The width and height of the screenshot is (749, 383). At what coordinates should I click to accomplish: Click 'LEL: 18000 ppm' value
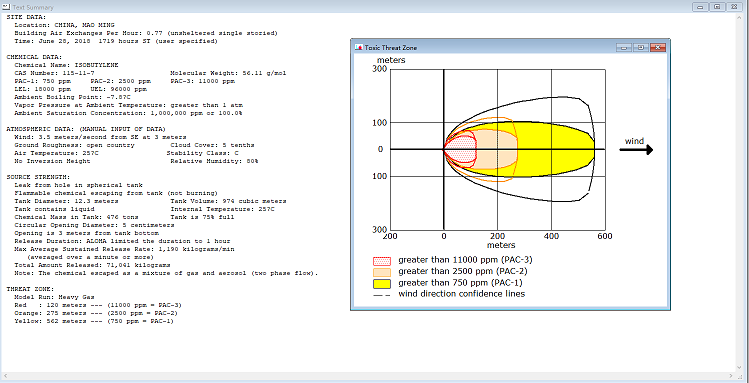[x=43, y=89]
